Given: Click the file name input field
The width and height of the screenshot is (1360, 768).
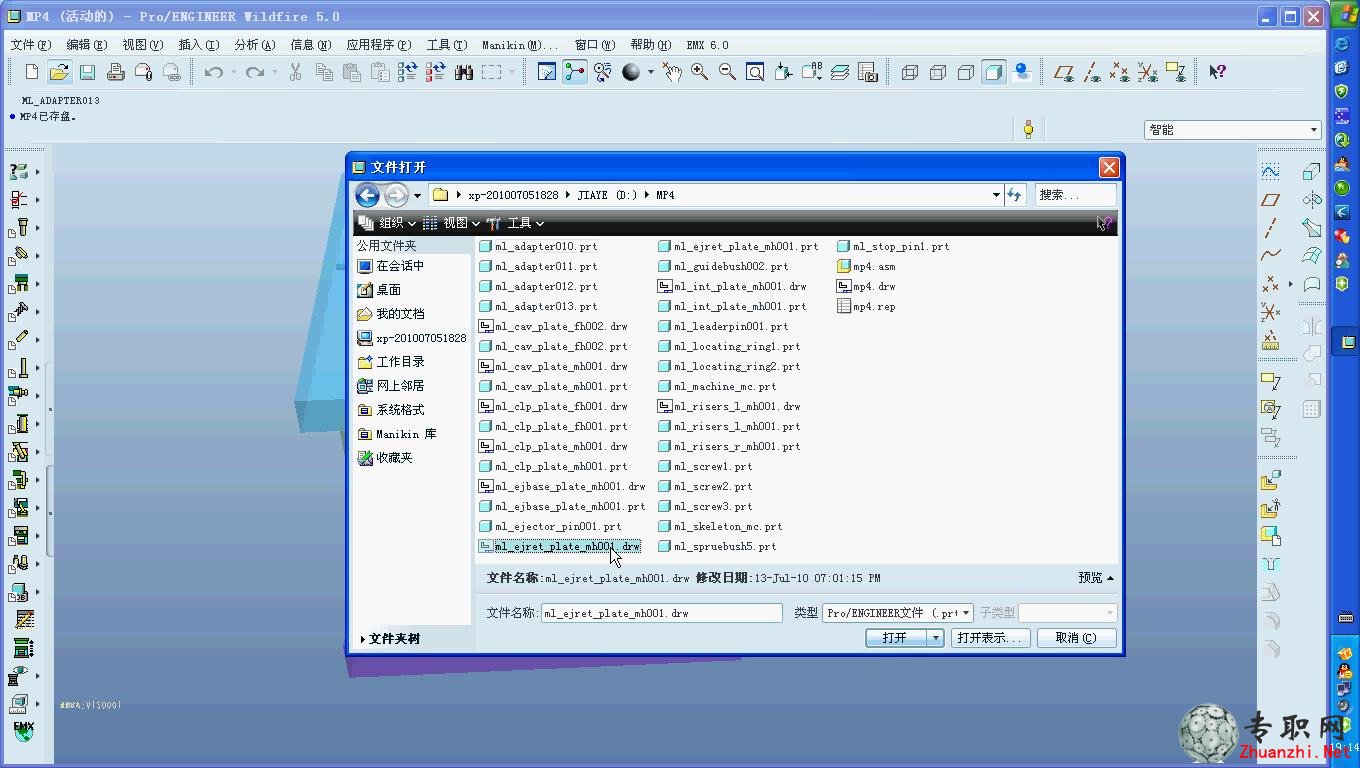Looking at the screenshot, I should (x=661, y=613).
